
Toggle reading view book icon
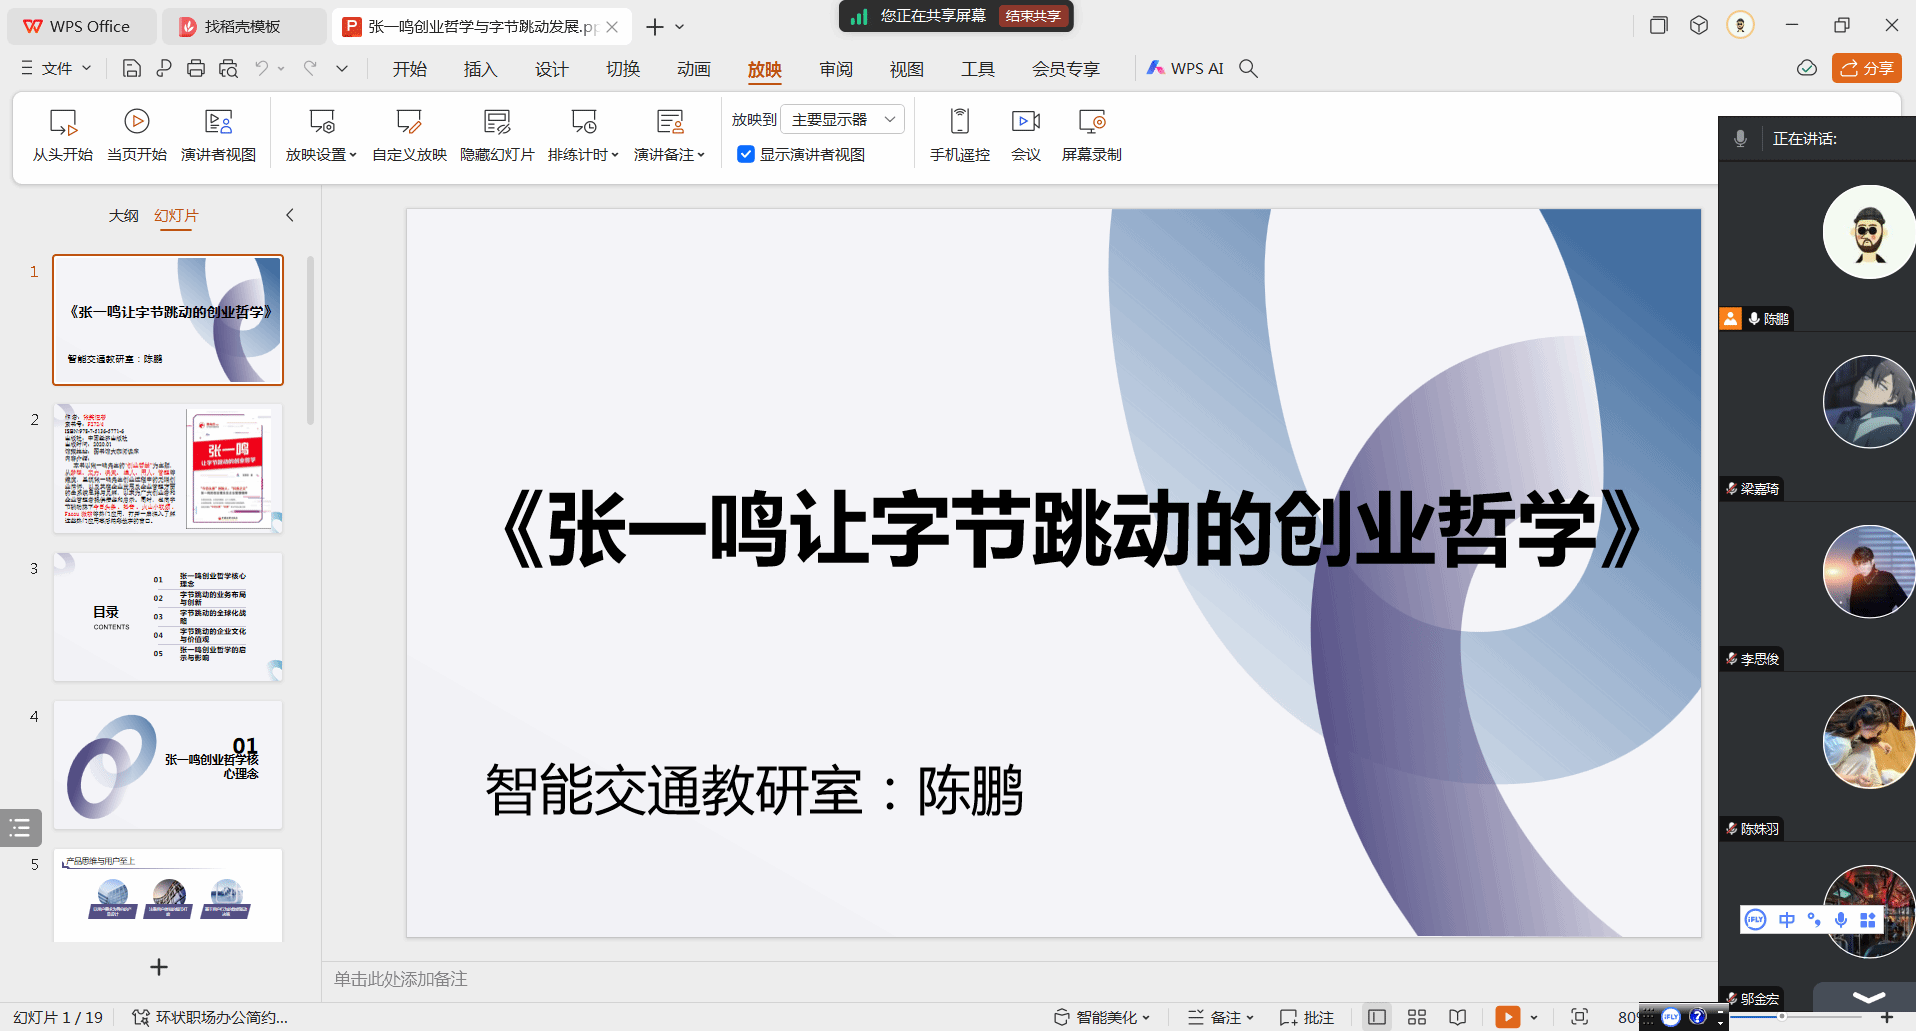pyautogui.click(x=1458, y=1017)
